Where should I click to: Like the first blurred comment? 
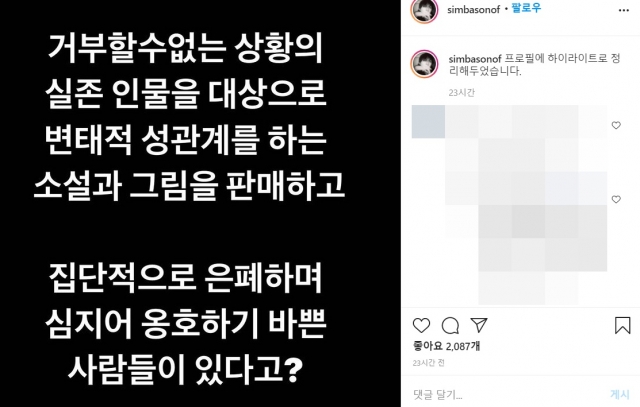616,125
